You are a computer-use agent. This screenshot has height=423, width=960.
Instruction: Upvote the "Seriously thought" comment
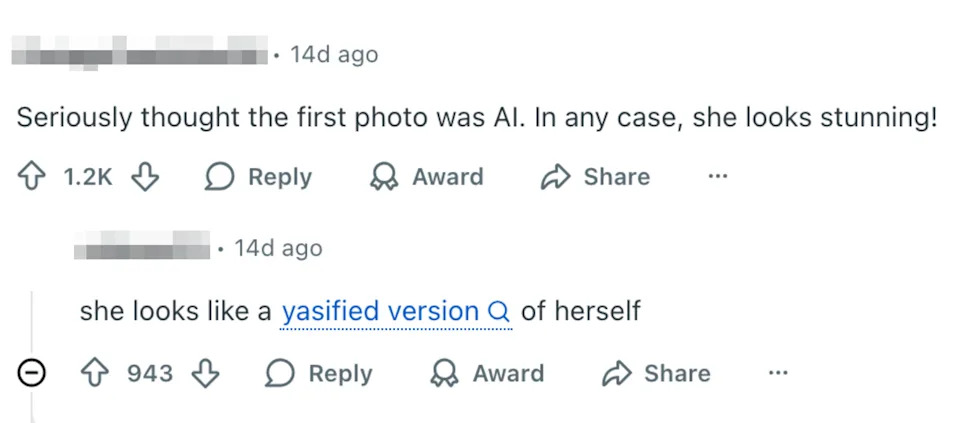[x=30, y=177]
